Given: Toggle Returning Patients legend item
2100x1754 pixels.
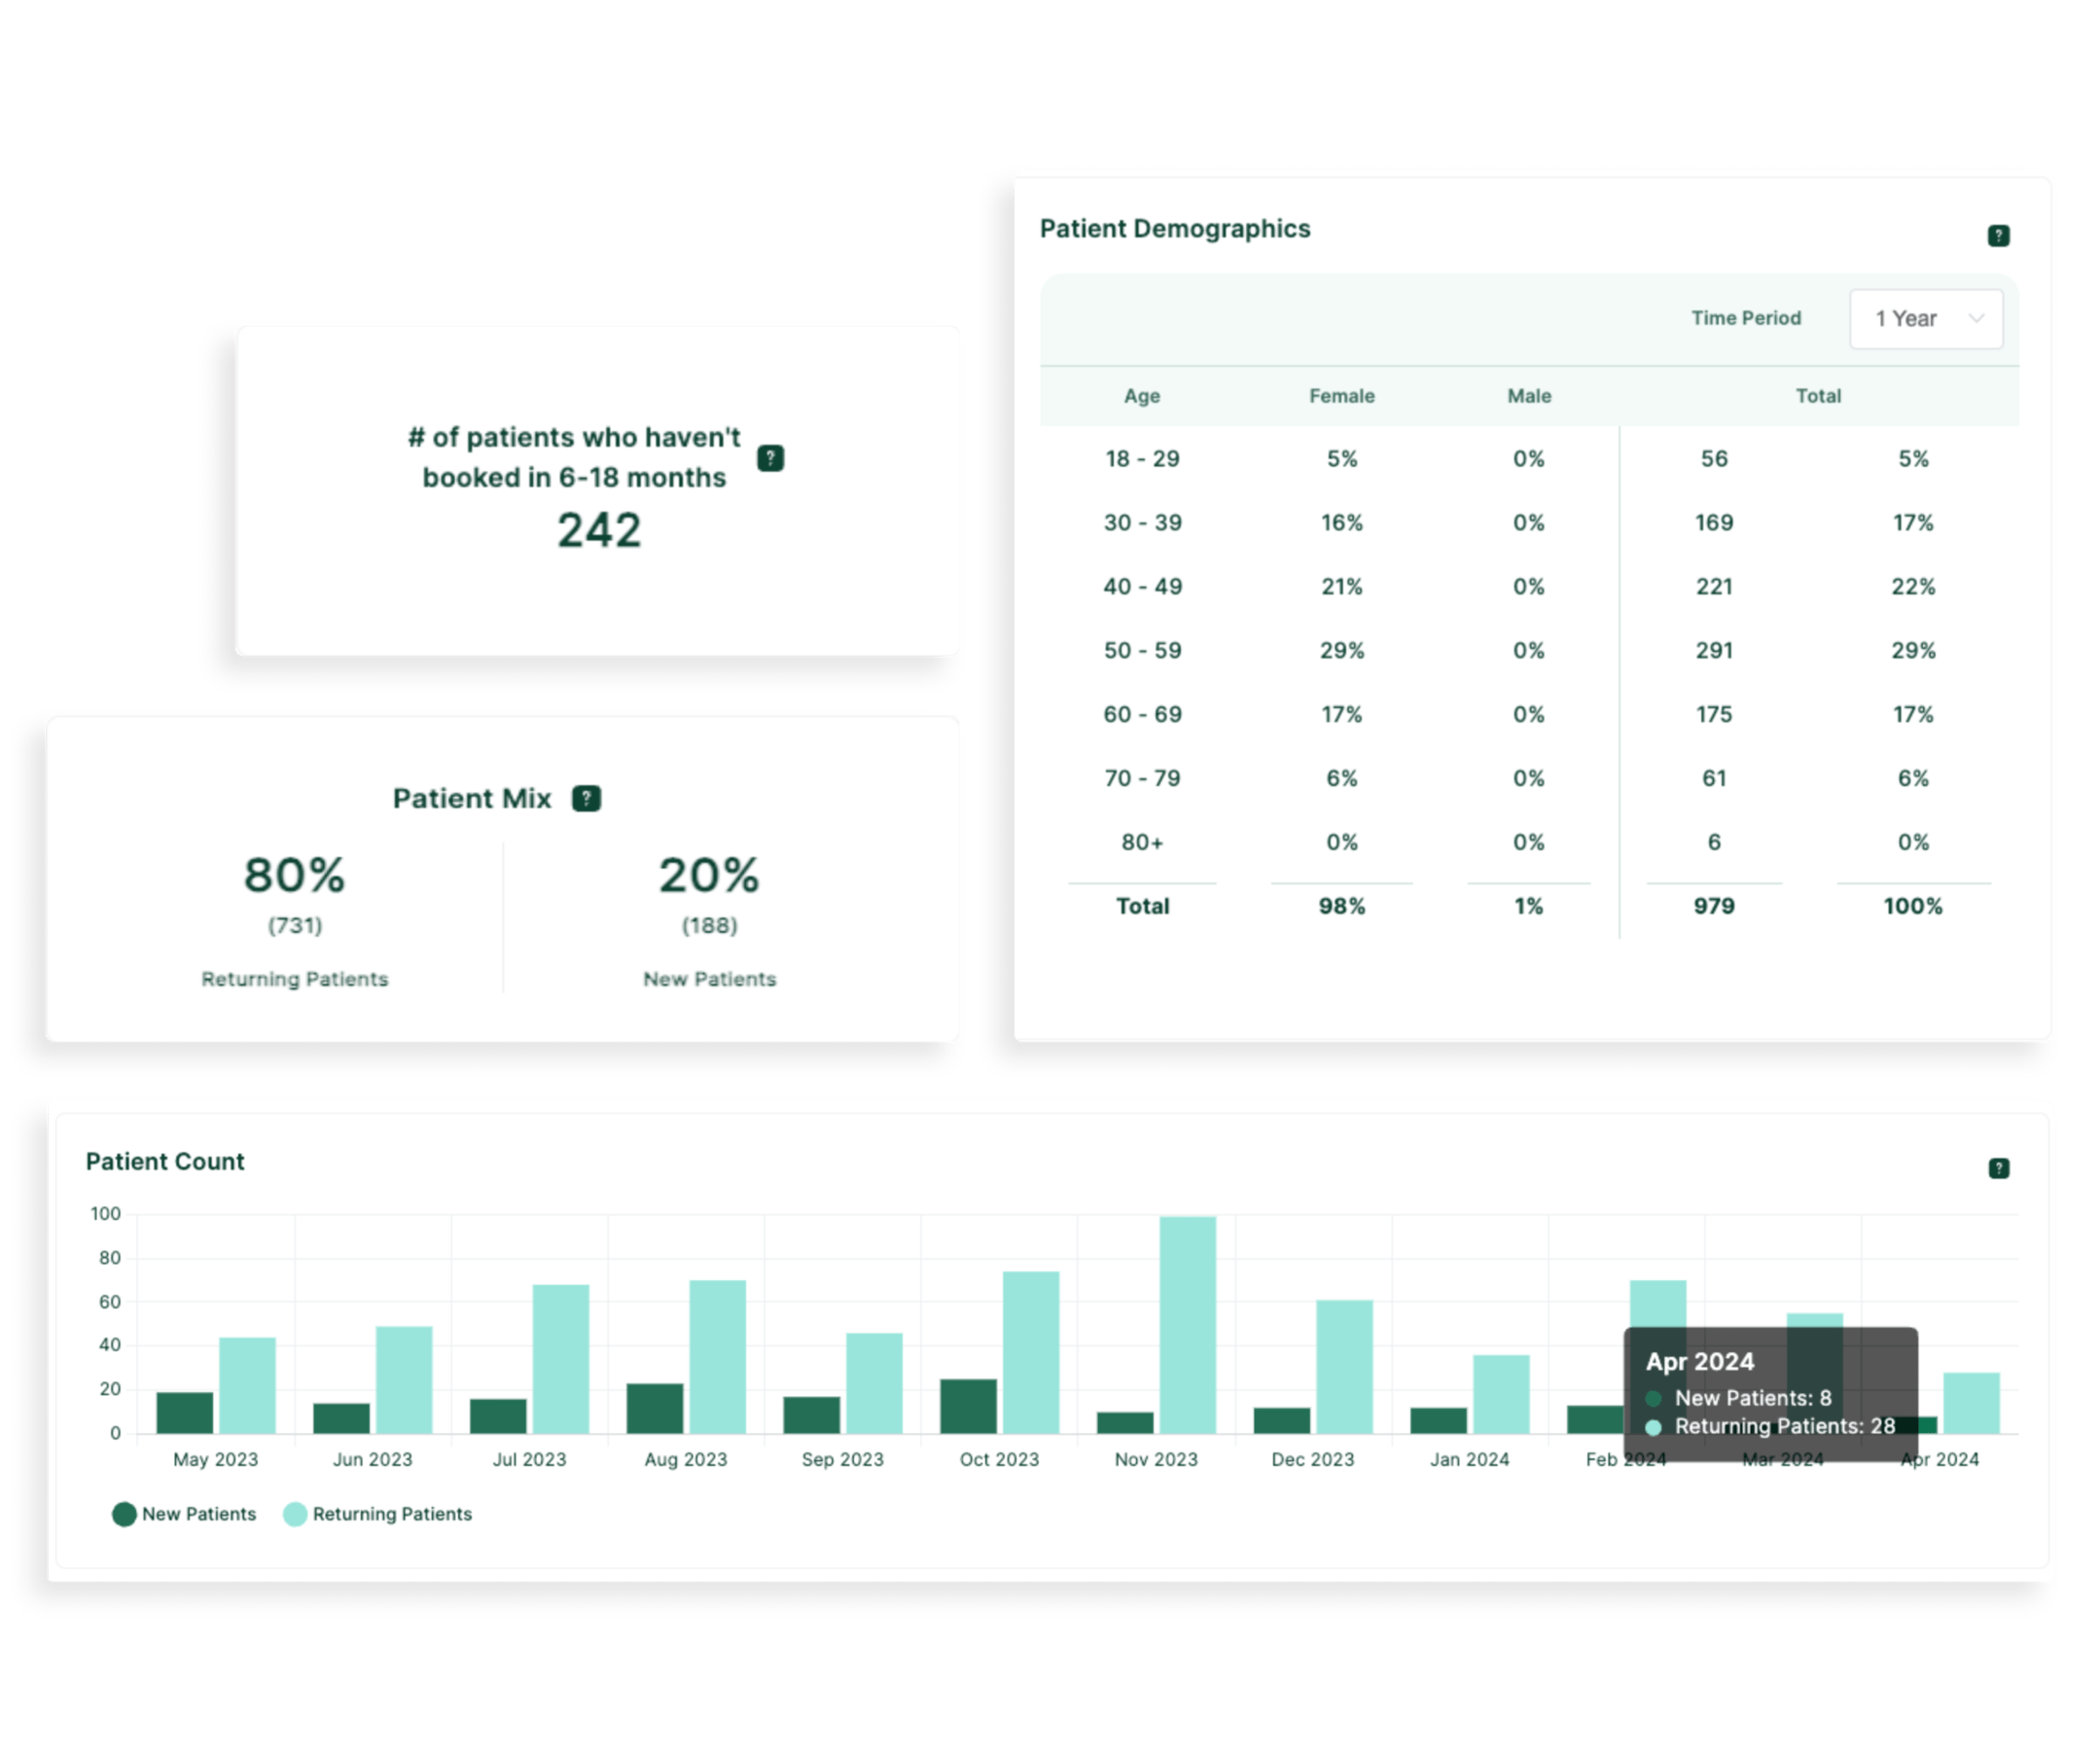Looking at the screenshot, I should pyautogui.click(x=378, y=1514).
